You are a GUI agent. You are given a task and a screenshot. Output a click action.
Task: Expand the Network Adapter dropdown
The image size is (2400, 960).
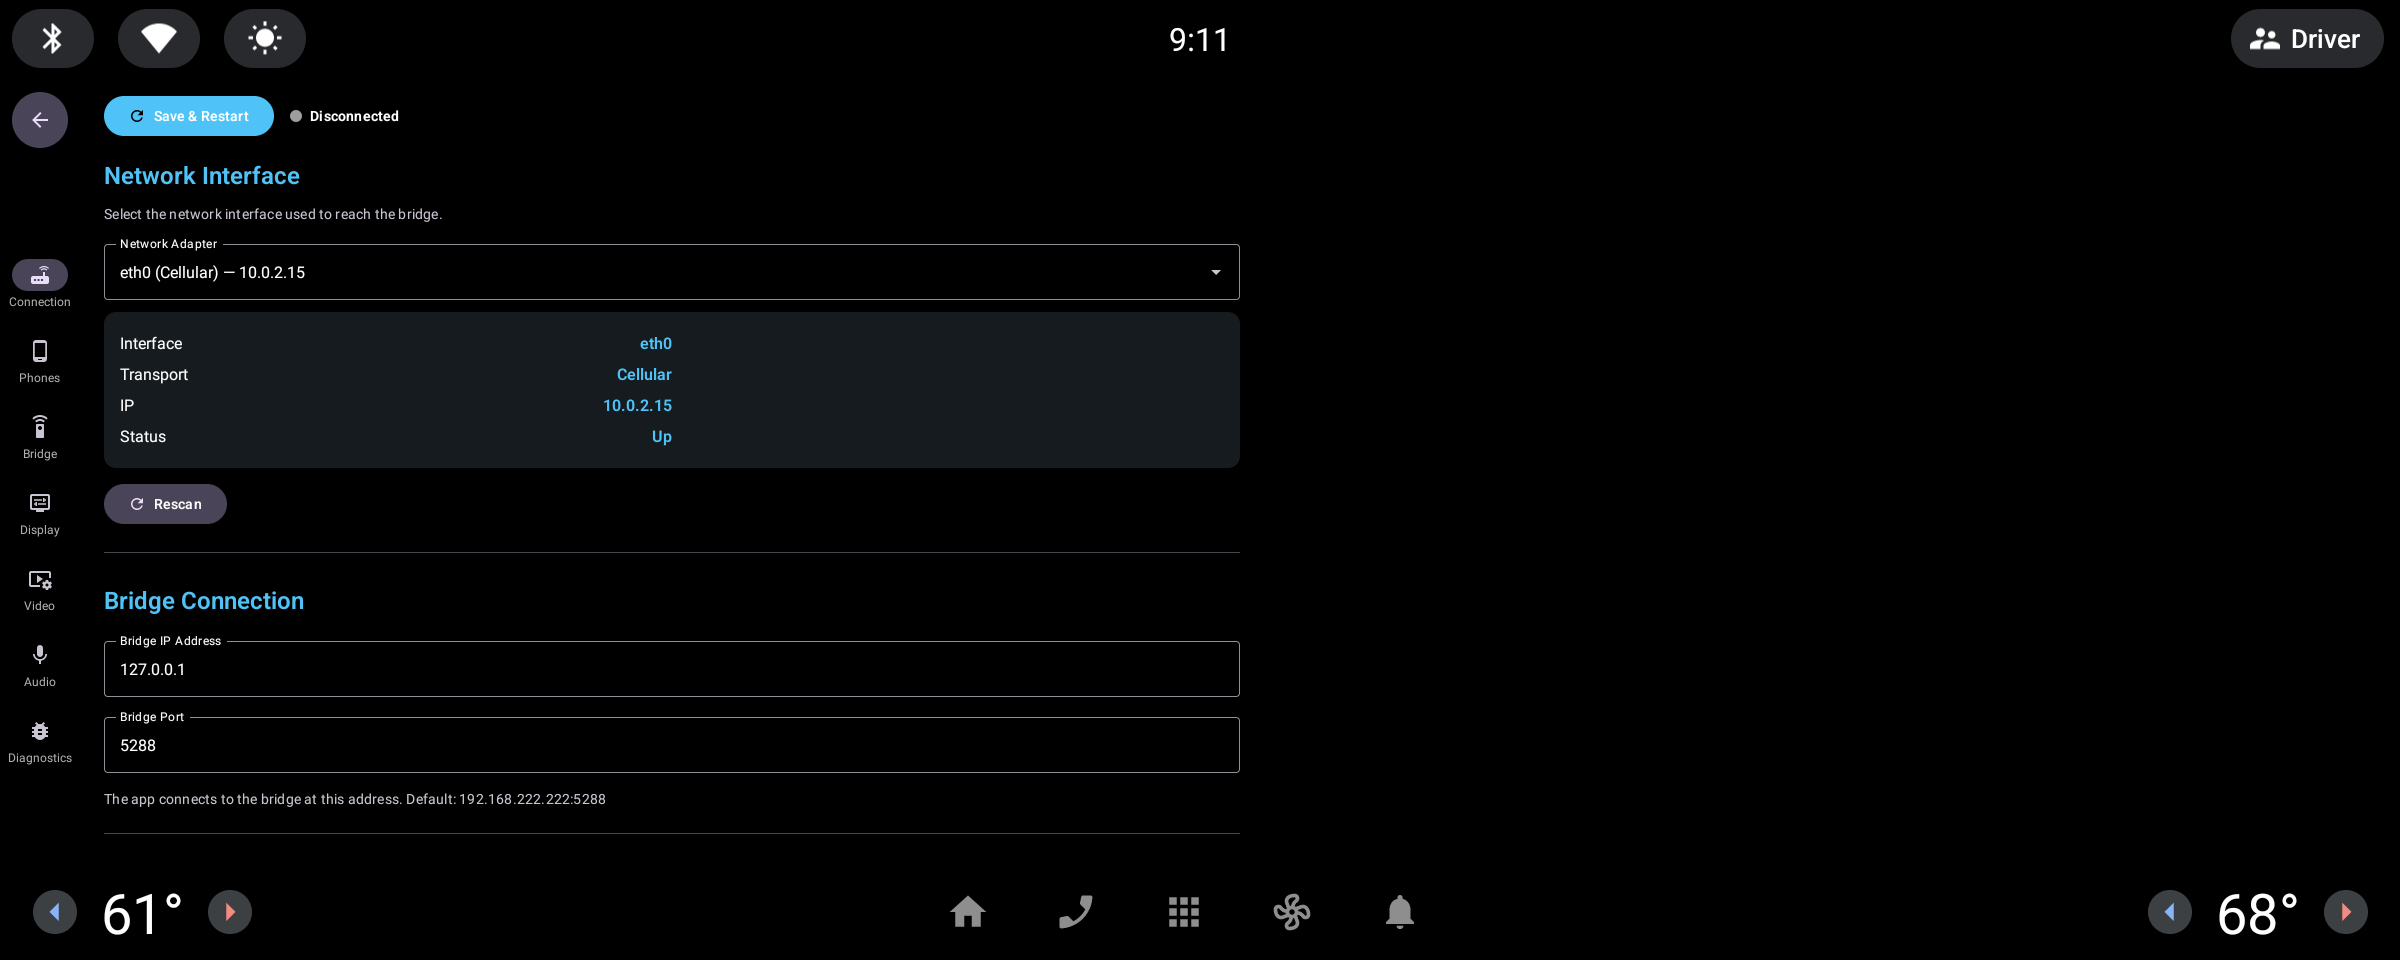[x=672, y=272]
